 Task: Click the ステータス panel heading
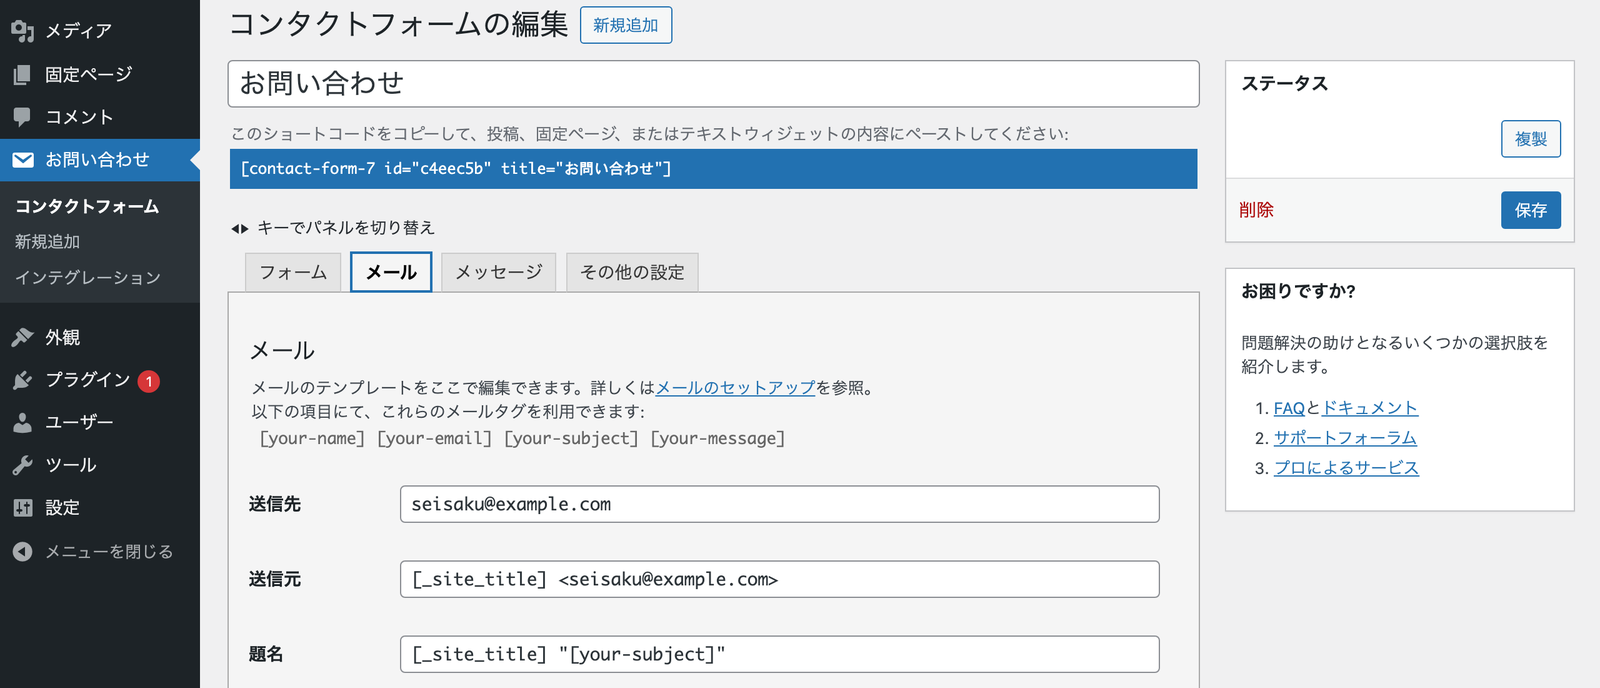(x=1285, y=84)
